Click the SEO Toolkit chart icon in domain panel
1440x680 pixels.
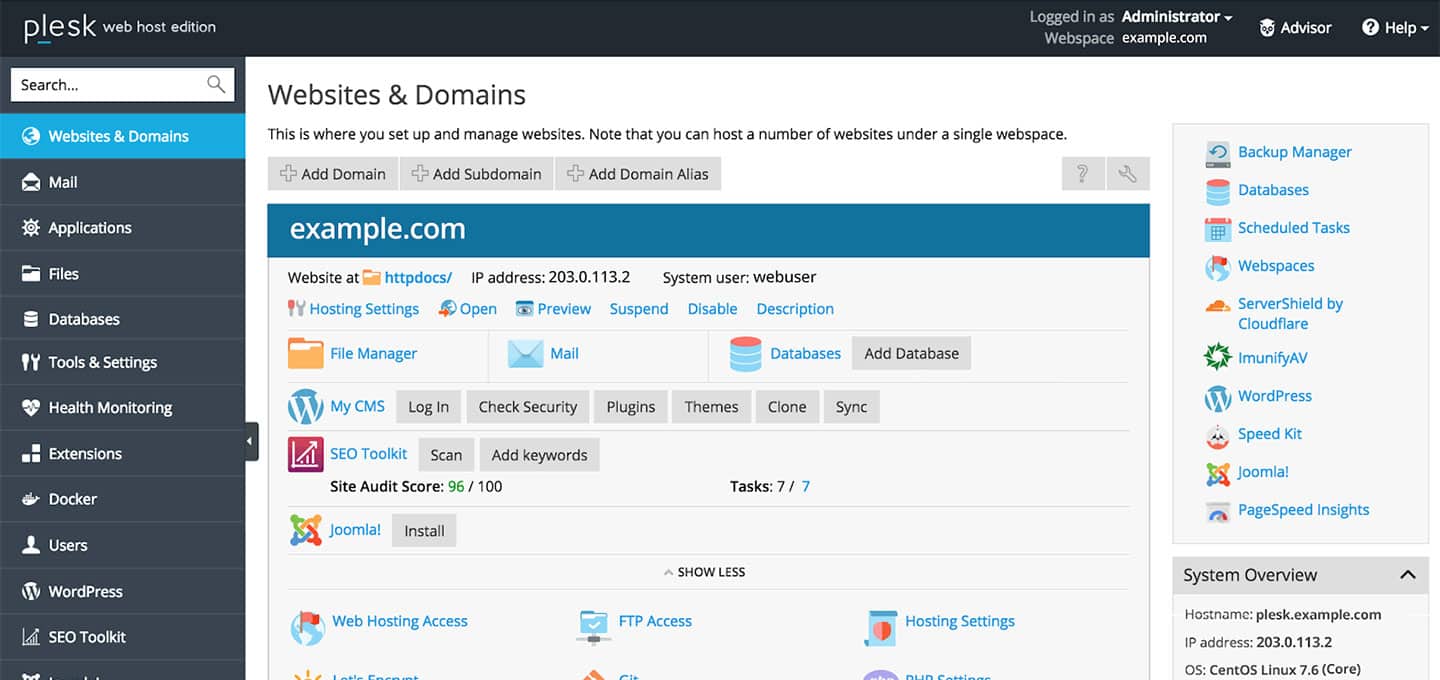pos(306,454)
